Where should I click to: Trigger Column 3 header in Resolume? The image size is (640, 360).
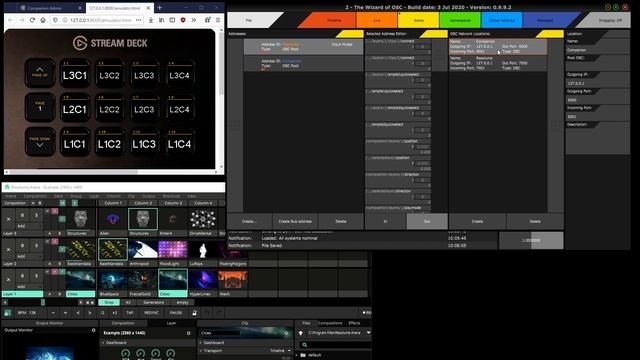[173, 203]
